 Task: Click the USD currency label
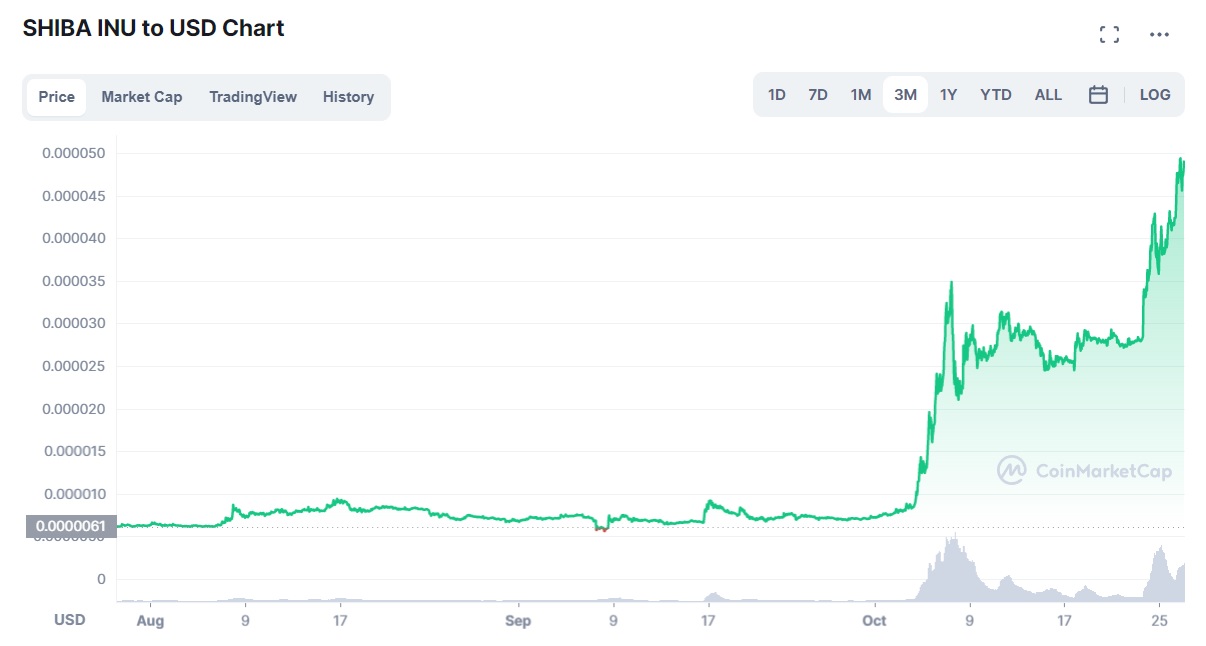point(70,620)
